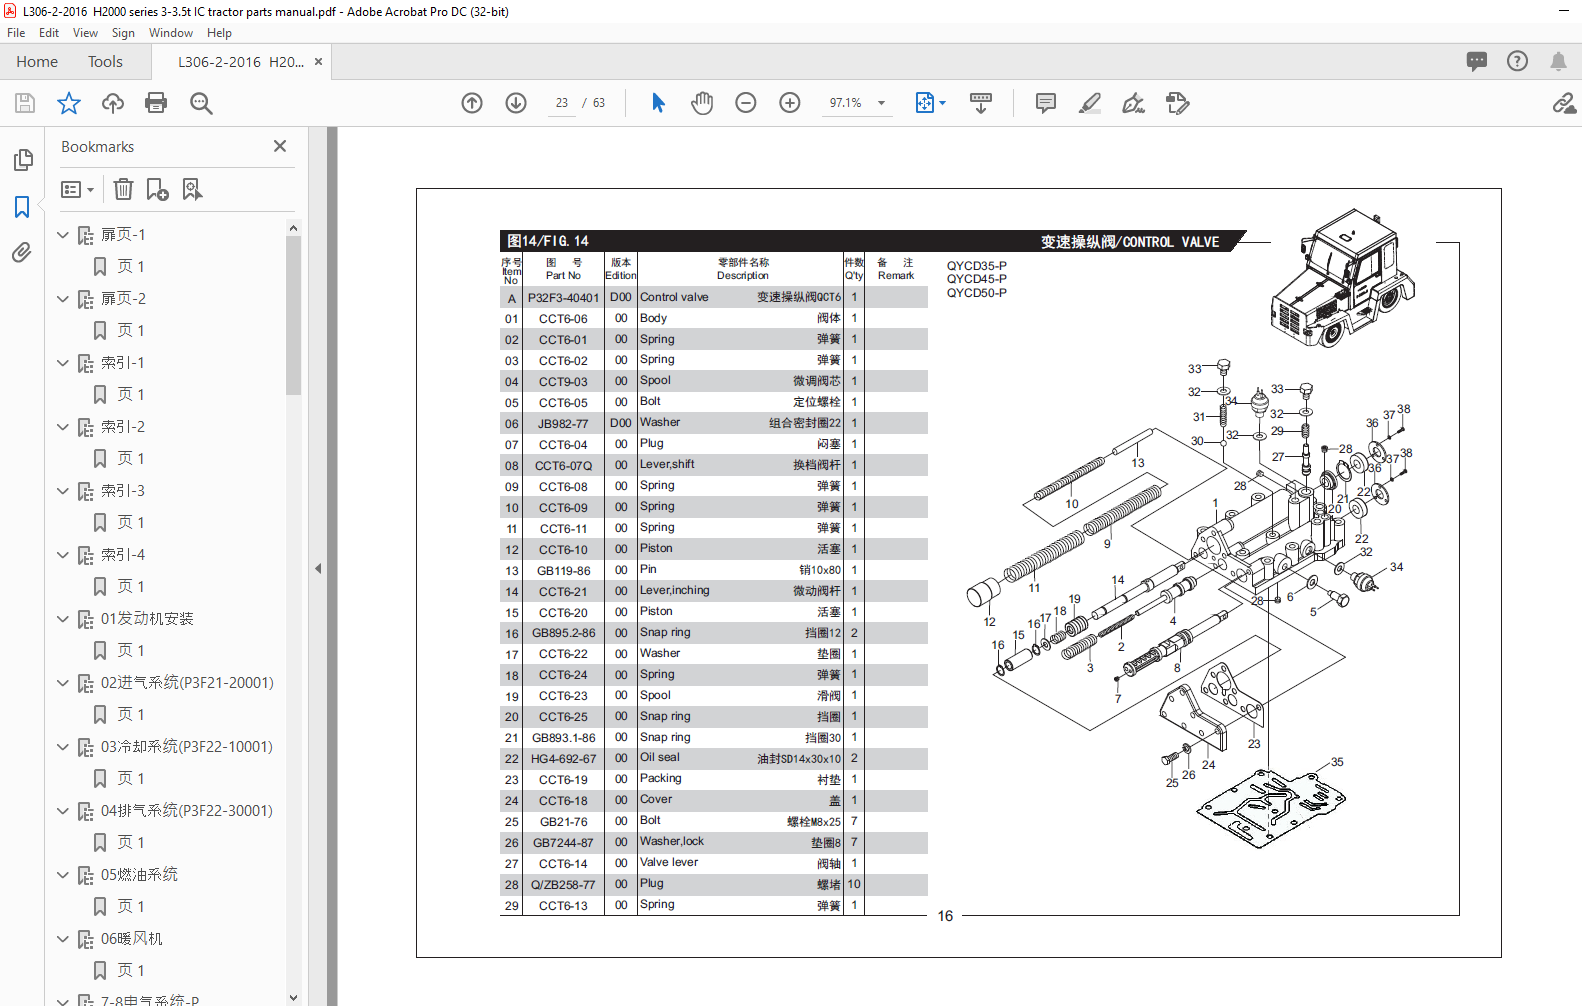Open the Help menu
This screenshot has height=1006, width=1582.
coord(219,33)
